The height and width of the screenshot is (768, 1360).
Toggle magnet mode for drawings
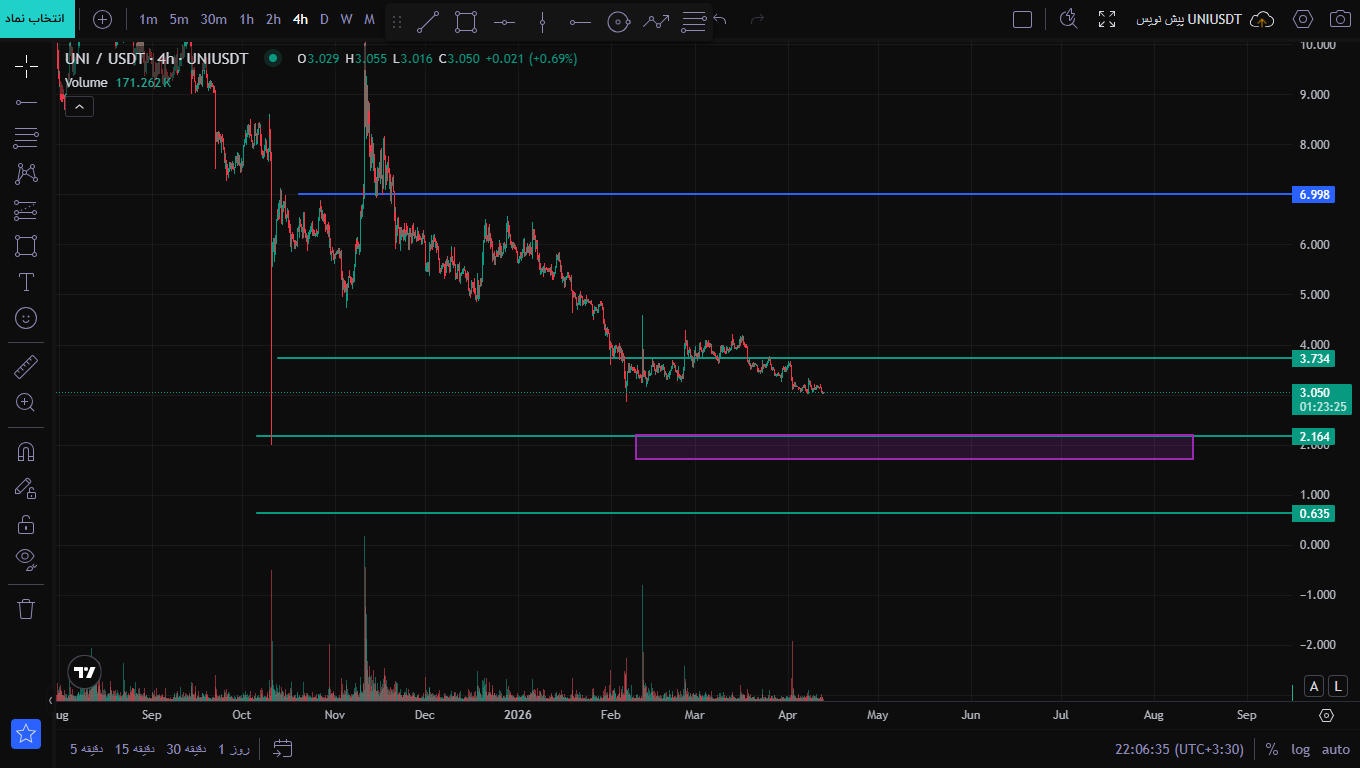point(26,452)
